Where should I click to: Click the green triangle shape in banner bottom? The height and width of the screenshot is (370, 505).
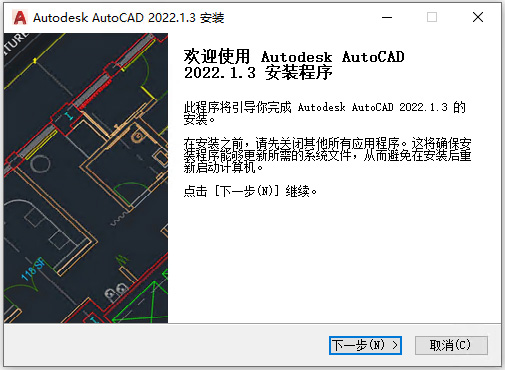(x=140, y=303)
